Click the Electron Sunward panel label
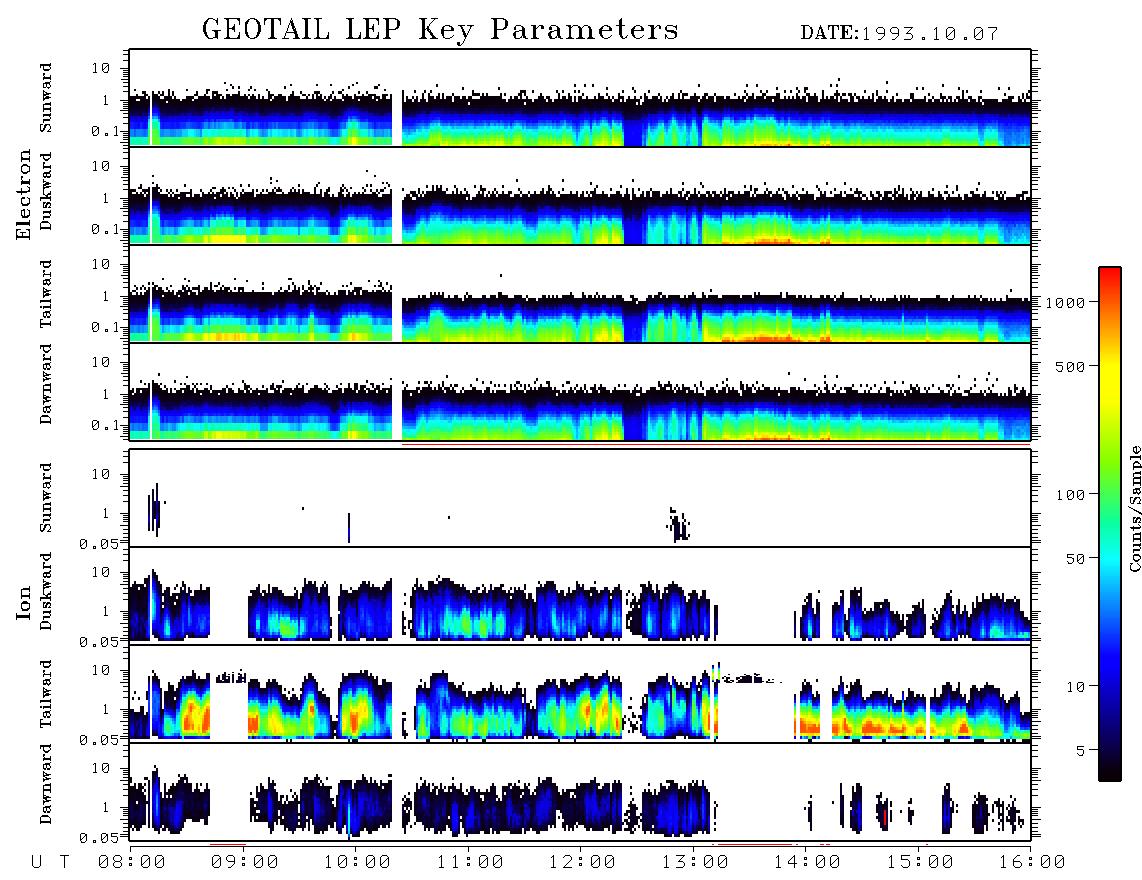The height and width of the screenshot is (880, 1142). tap(46, 98)
